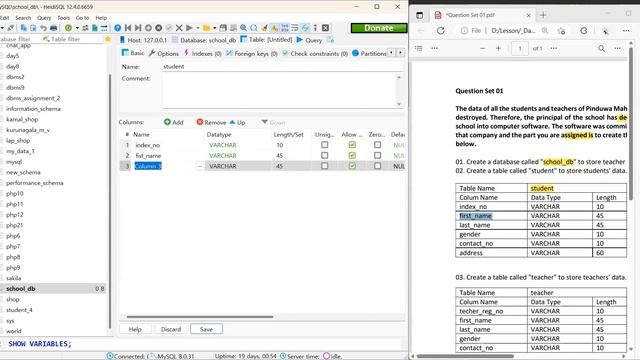Open the Run SQL dropdown arrow
Viewport: 640px width, 360px height.
click(x=198, y=28)
